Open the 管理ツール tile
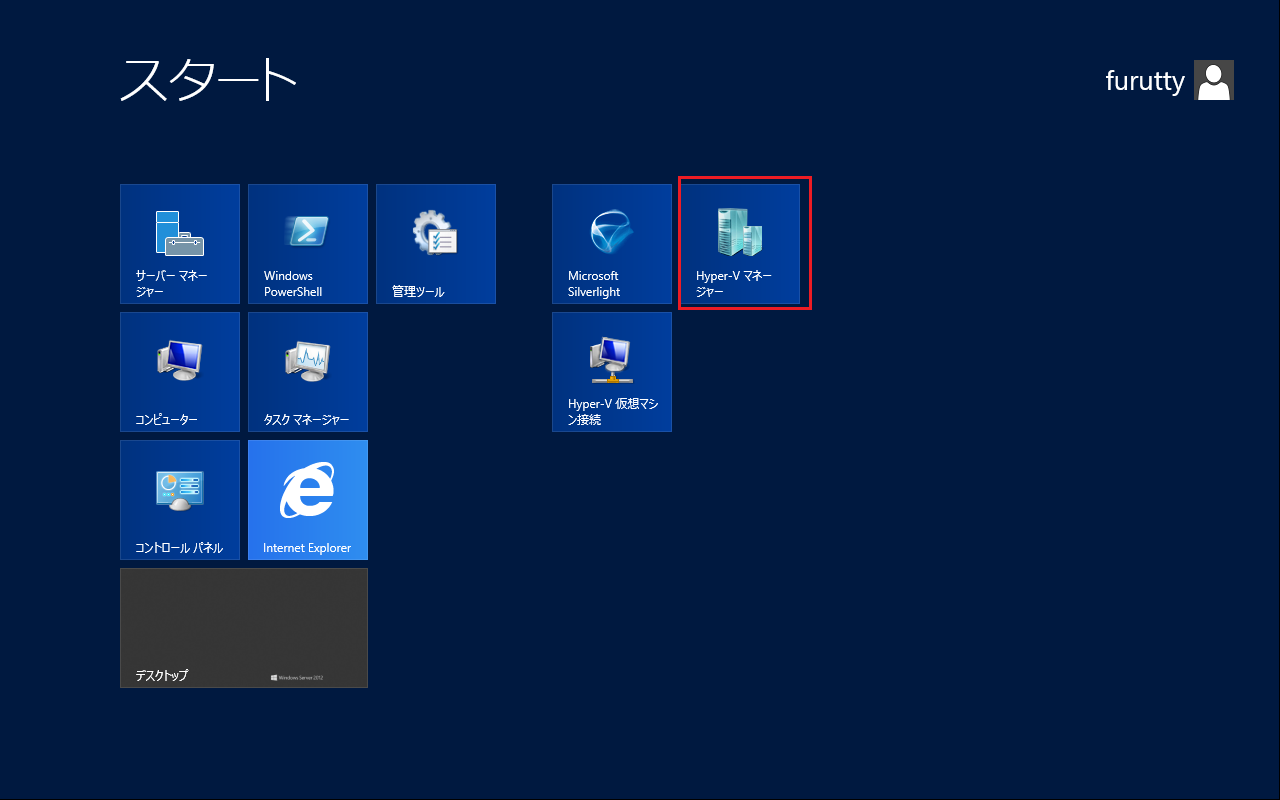 [x=436, y=244]
